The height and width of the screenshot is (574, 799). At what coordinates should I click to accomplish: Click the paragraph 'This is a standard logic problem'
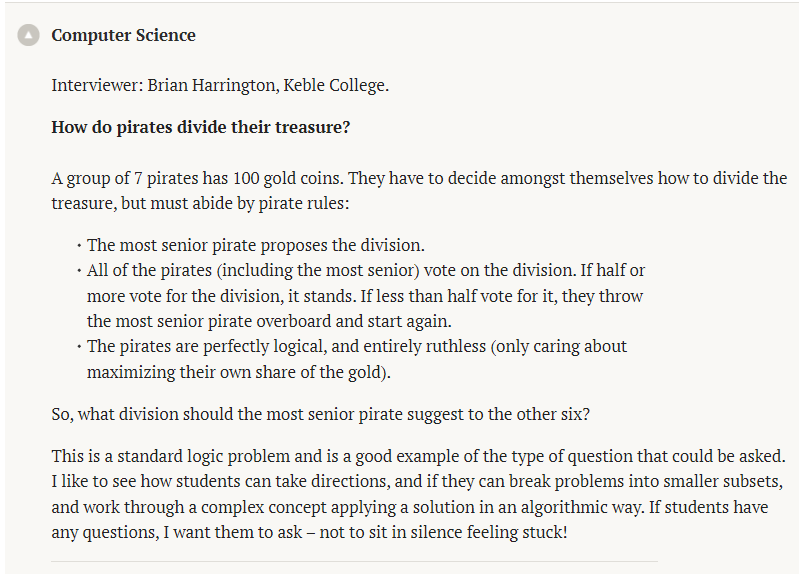click(418, 494)
